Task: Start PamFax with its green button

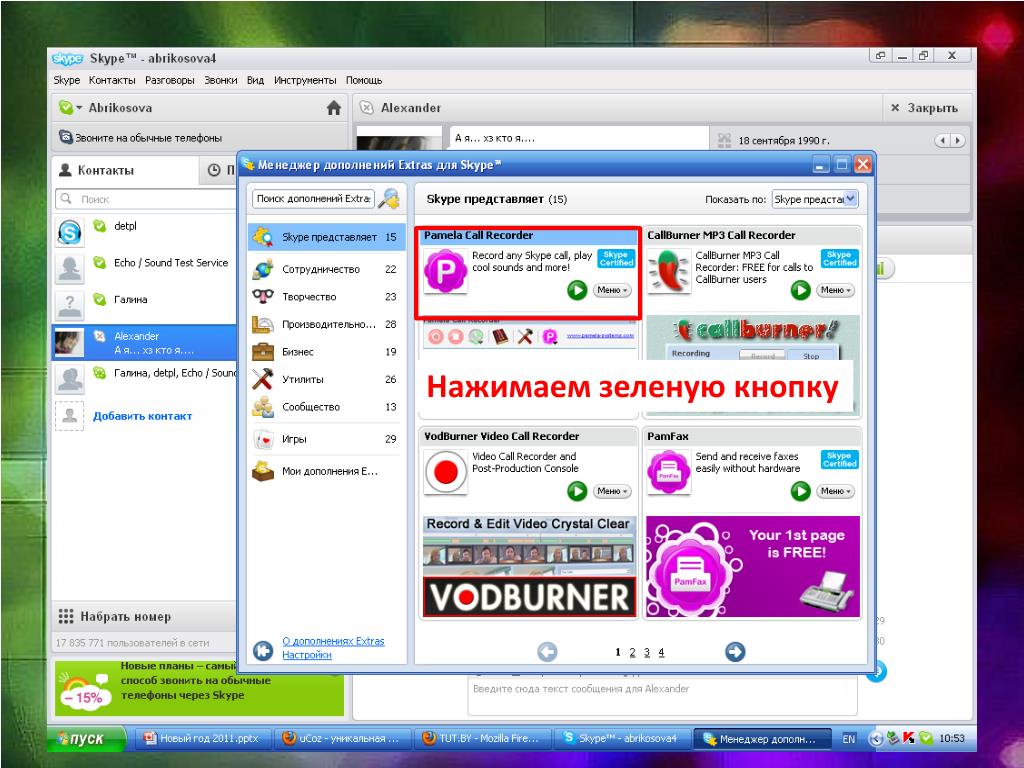Action: tap(801, 491)
